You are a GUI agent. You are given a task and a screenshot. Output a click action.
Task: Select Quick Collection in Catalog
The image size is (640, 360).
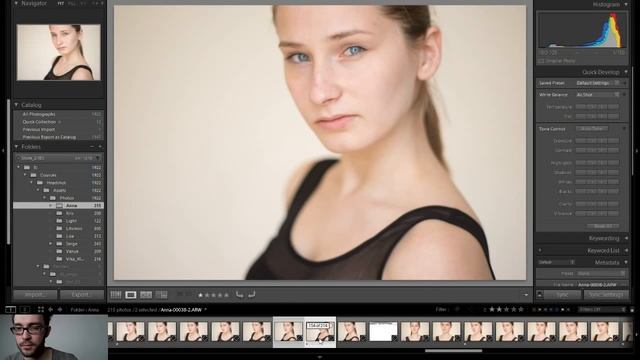[58, 122]
